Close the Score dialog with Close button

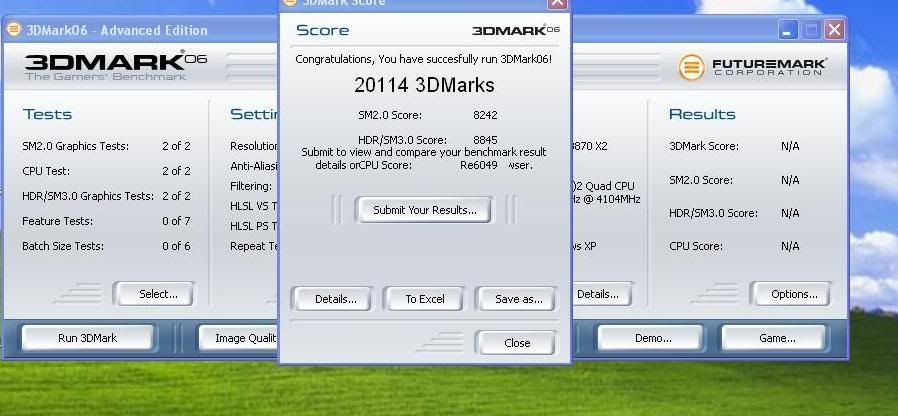pos(516,343)
